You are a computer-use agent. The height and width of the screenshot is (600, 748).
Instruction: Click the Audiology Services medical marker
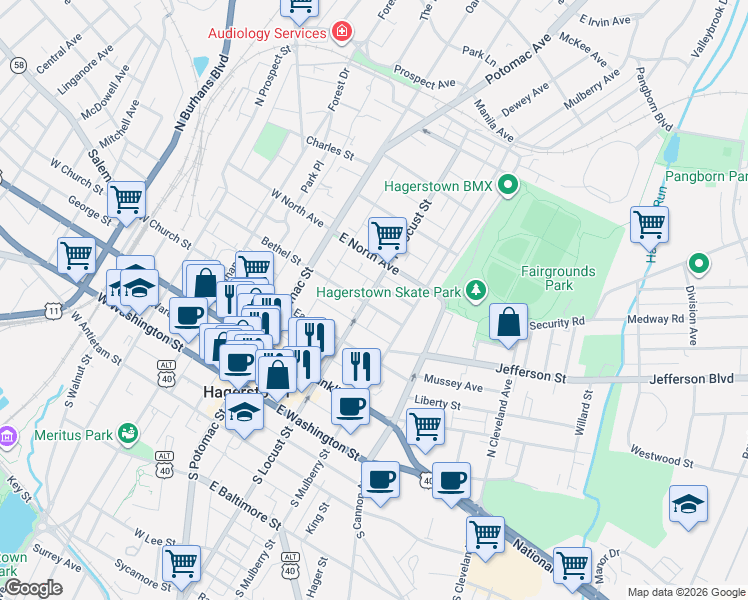click(342, 32)
